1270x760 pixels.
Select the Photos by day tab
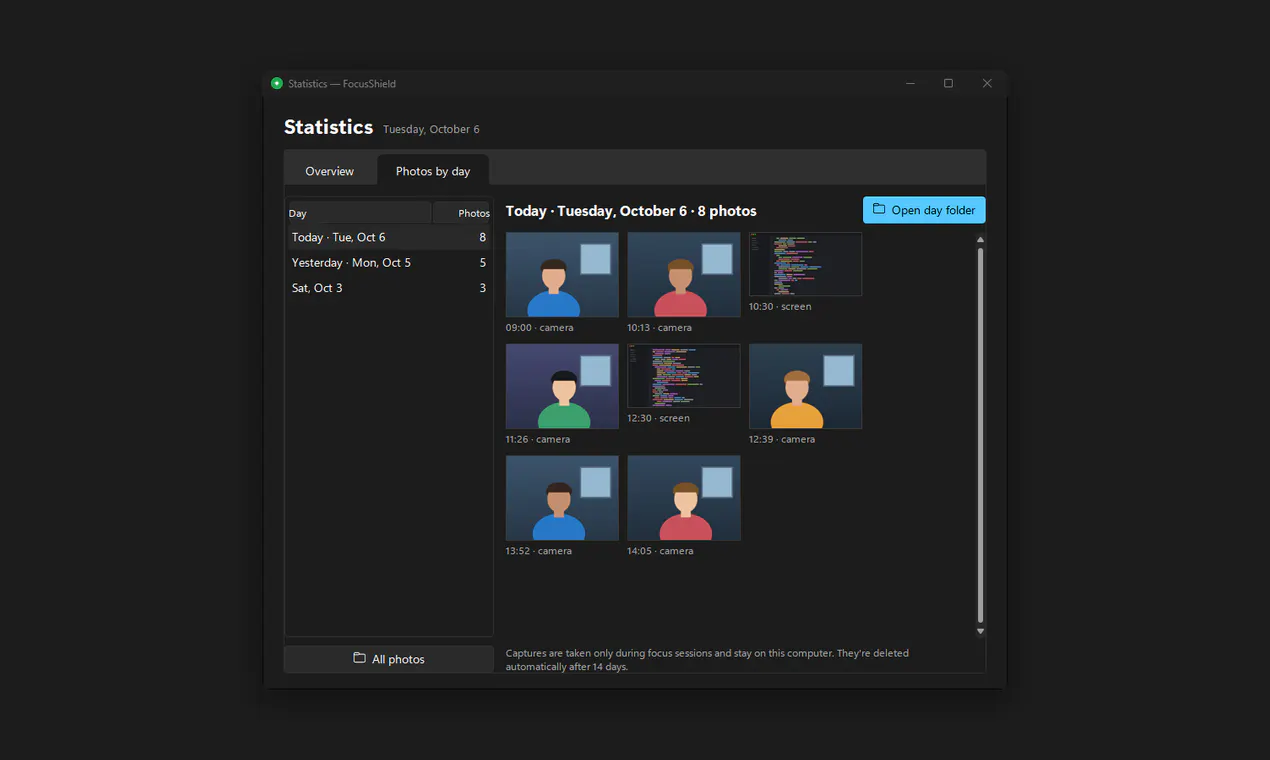(433, 171)
